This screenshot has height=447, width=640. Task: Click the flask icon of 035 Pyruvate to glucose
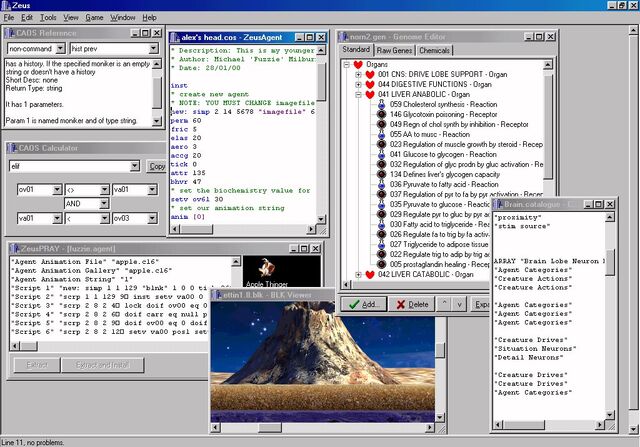(x=381, y=205)
